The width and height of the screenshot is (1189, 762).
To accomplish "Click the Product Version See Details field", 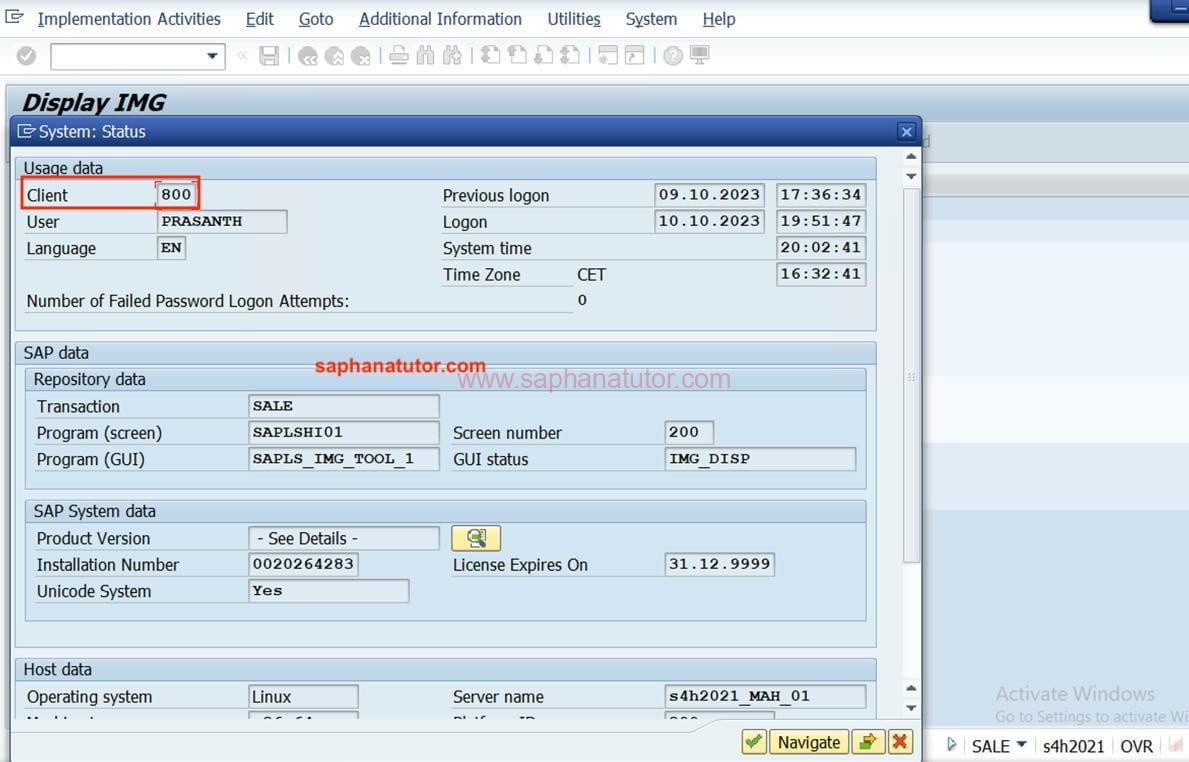I will coord(344,538).
